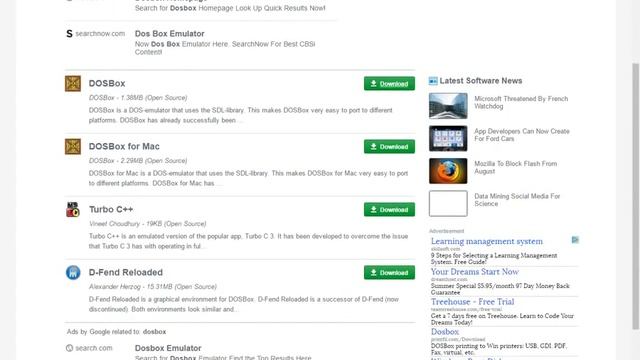Image resolution: width=640 pixels, height=360 pixels.
Task: Download Turbo C++
Action: coord(389,209)
